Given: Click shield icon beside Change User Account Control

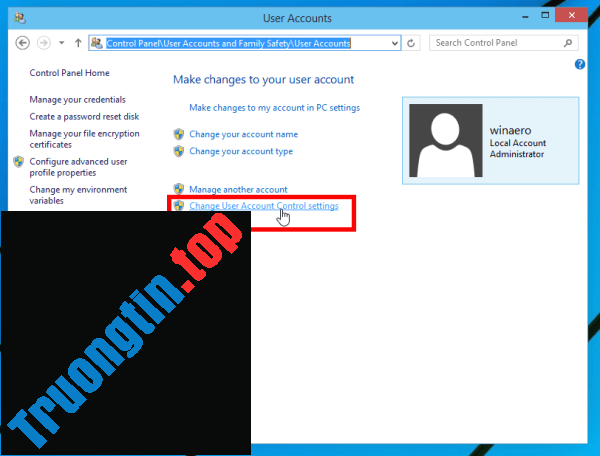Looking at the screenshot, I should [179, 206].
